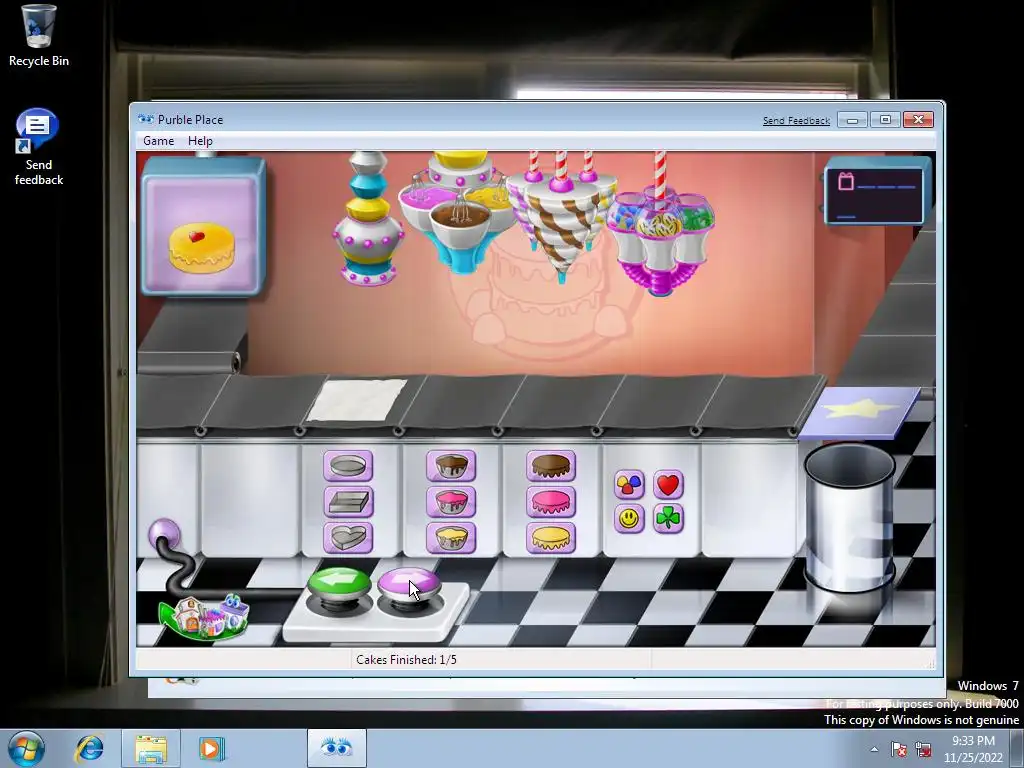Launch Internet Explorer from the taskbar
Image resolution: width=1024 pixels, height=768 pixels.
(90, 748)
